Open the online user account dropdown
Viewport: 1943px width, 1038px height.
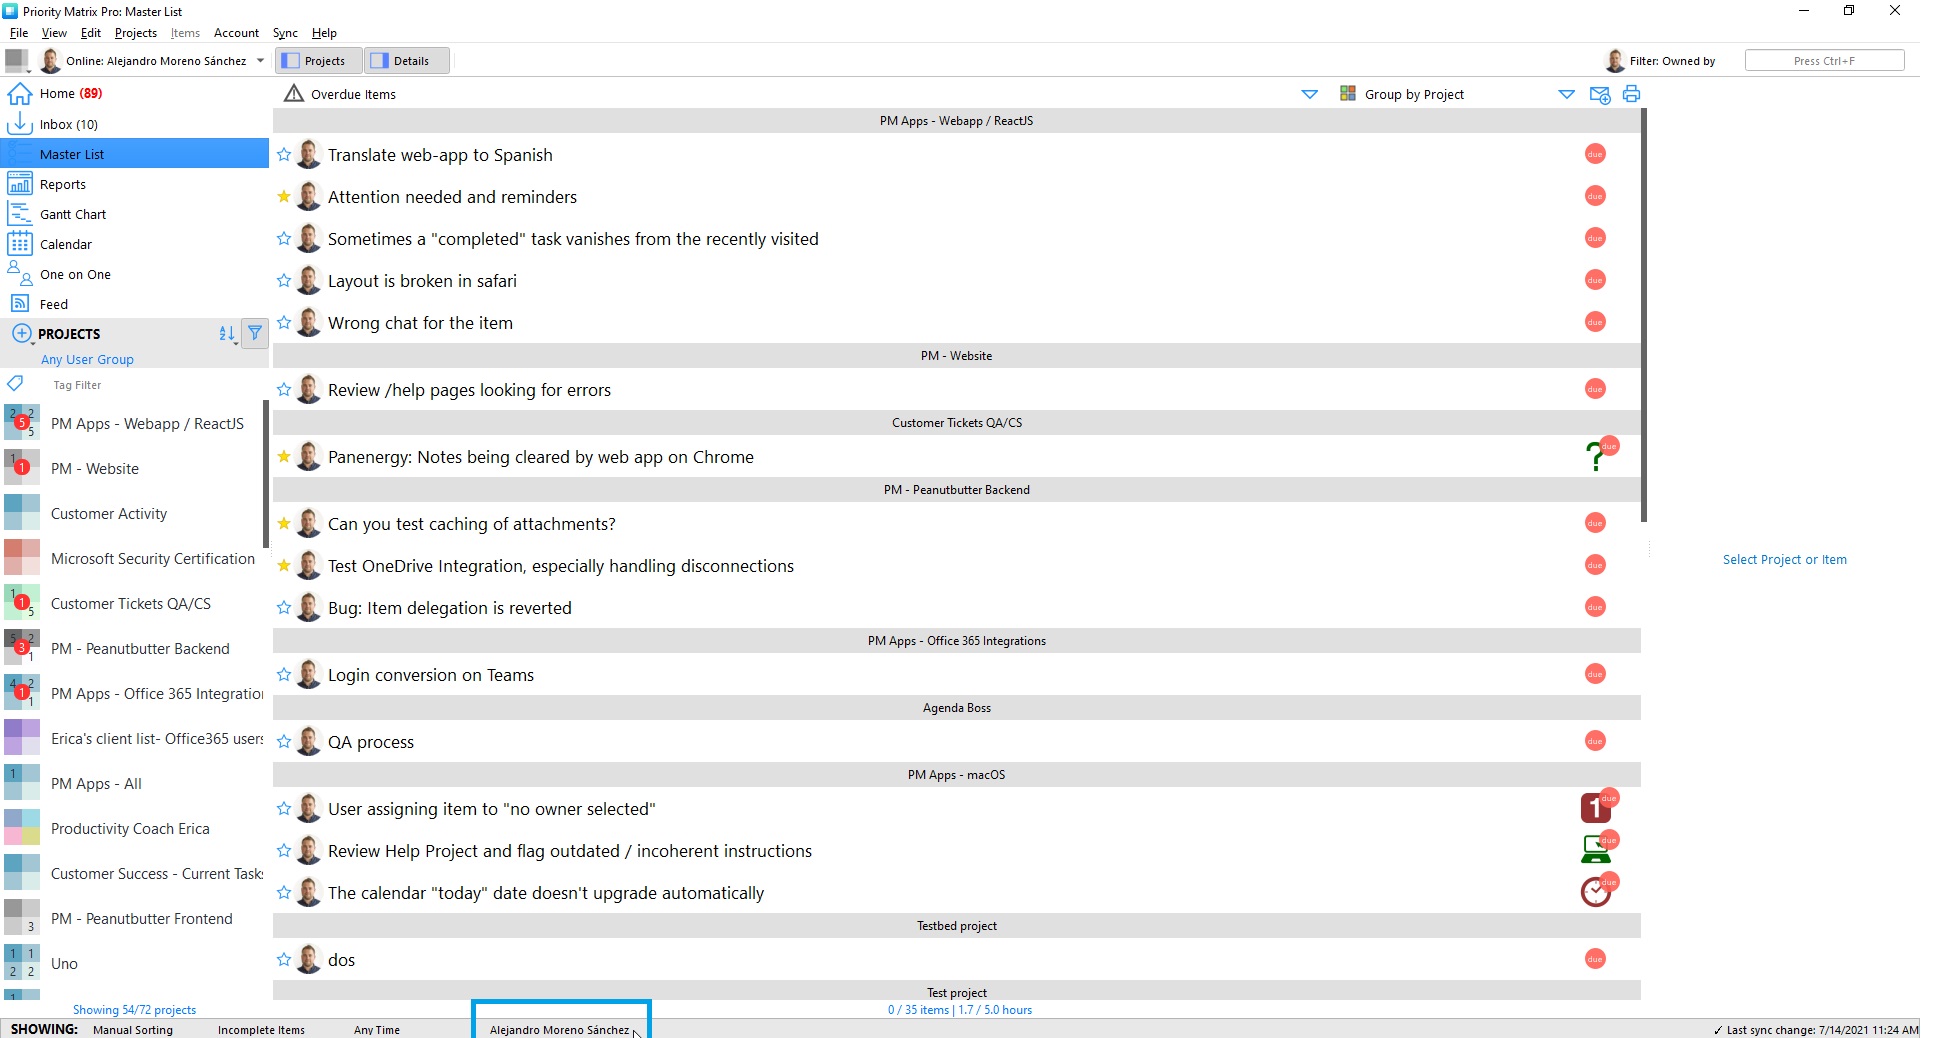tap(260, 61)
